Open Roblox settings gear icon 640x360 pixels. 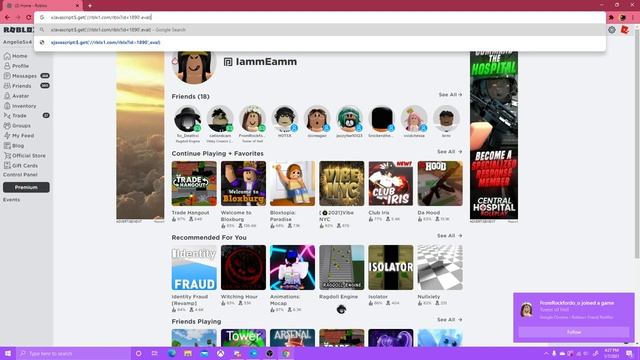[x=611, y=30]
